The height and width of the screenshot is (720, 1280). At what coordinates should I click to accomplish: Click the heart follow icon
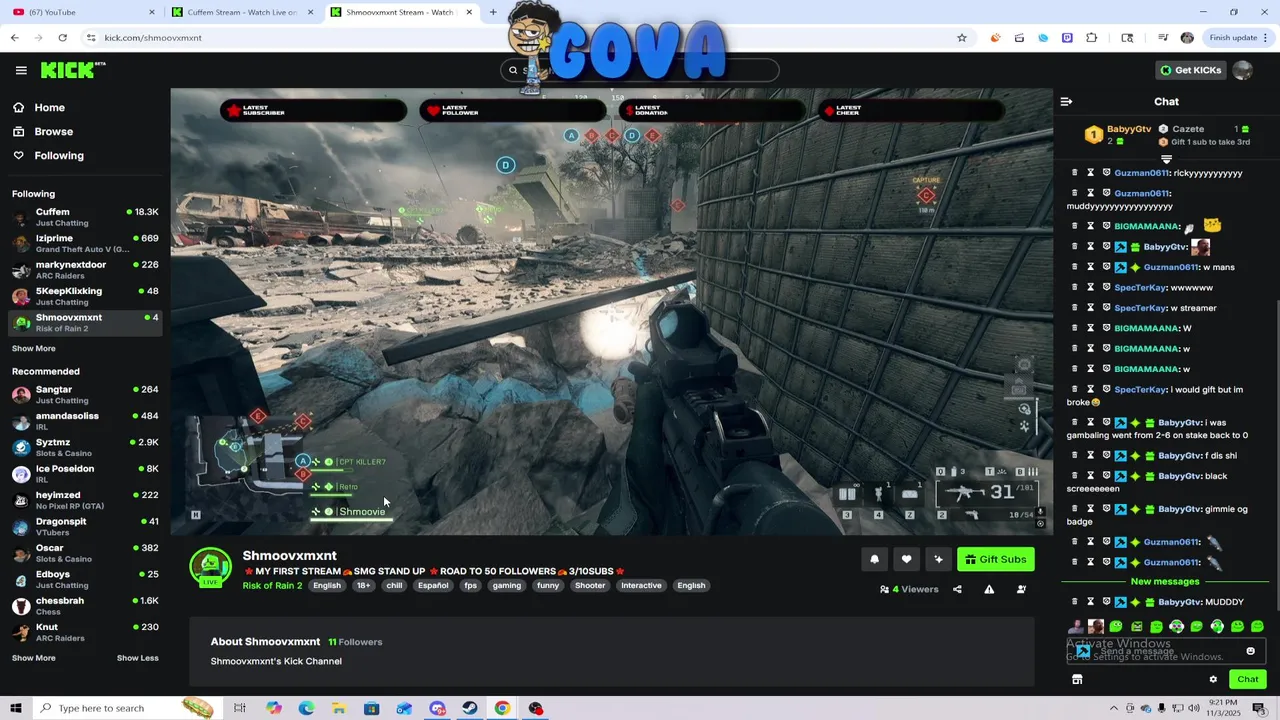(x=906, y=559)
